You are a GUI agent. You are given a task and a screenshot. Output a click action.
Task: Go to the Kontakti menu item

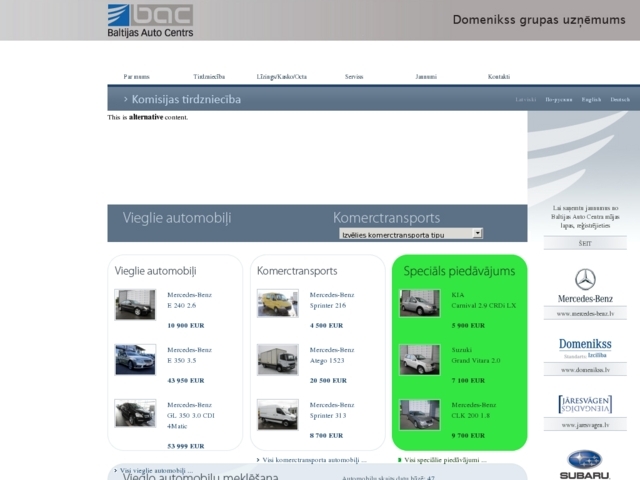(499, 77)
